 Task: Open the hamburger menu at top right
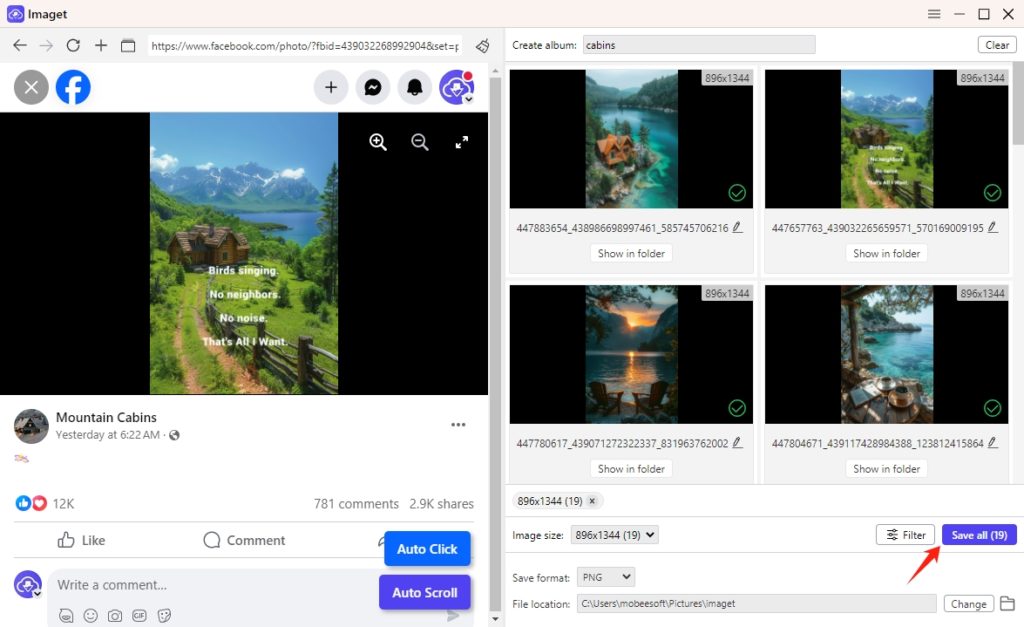click(934, 13)
